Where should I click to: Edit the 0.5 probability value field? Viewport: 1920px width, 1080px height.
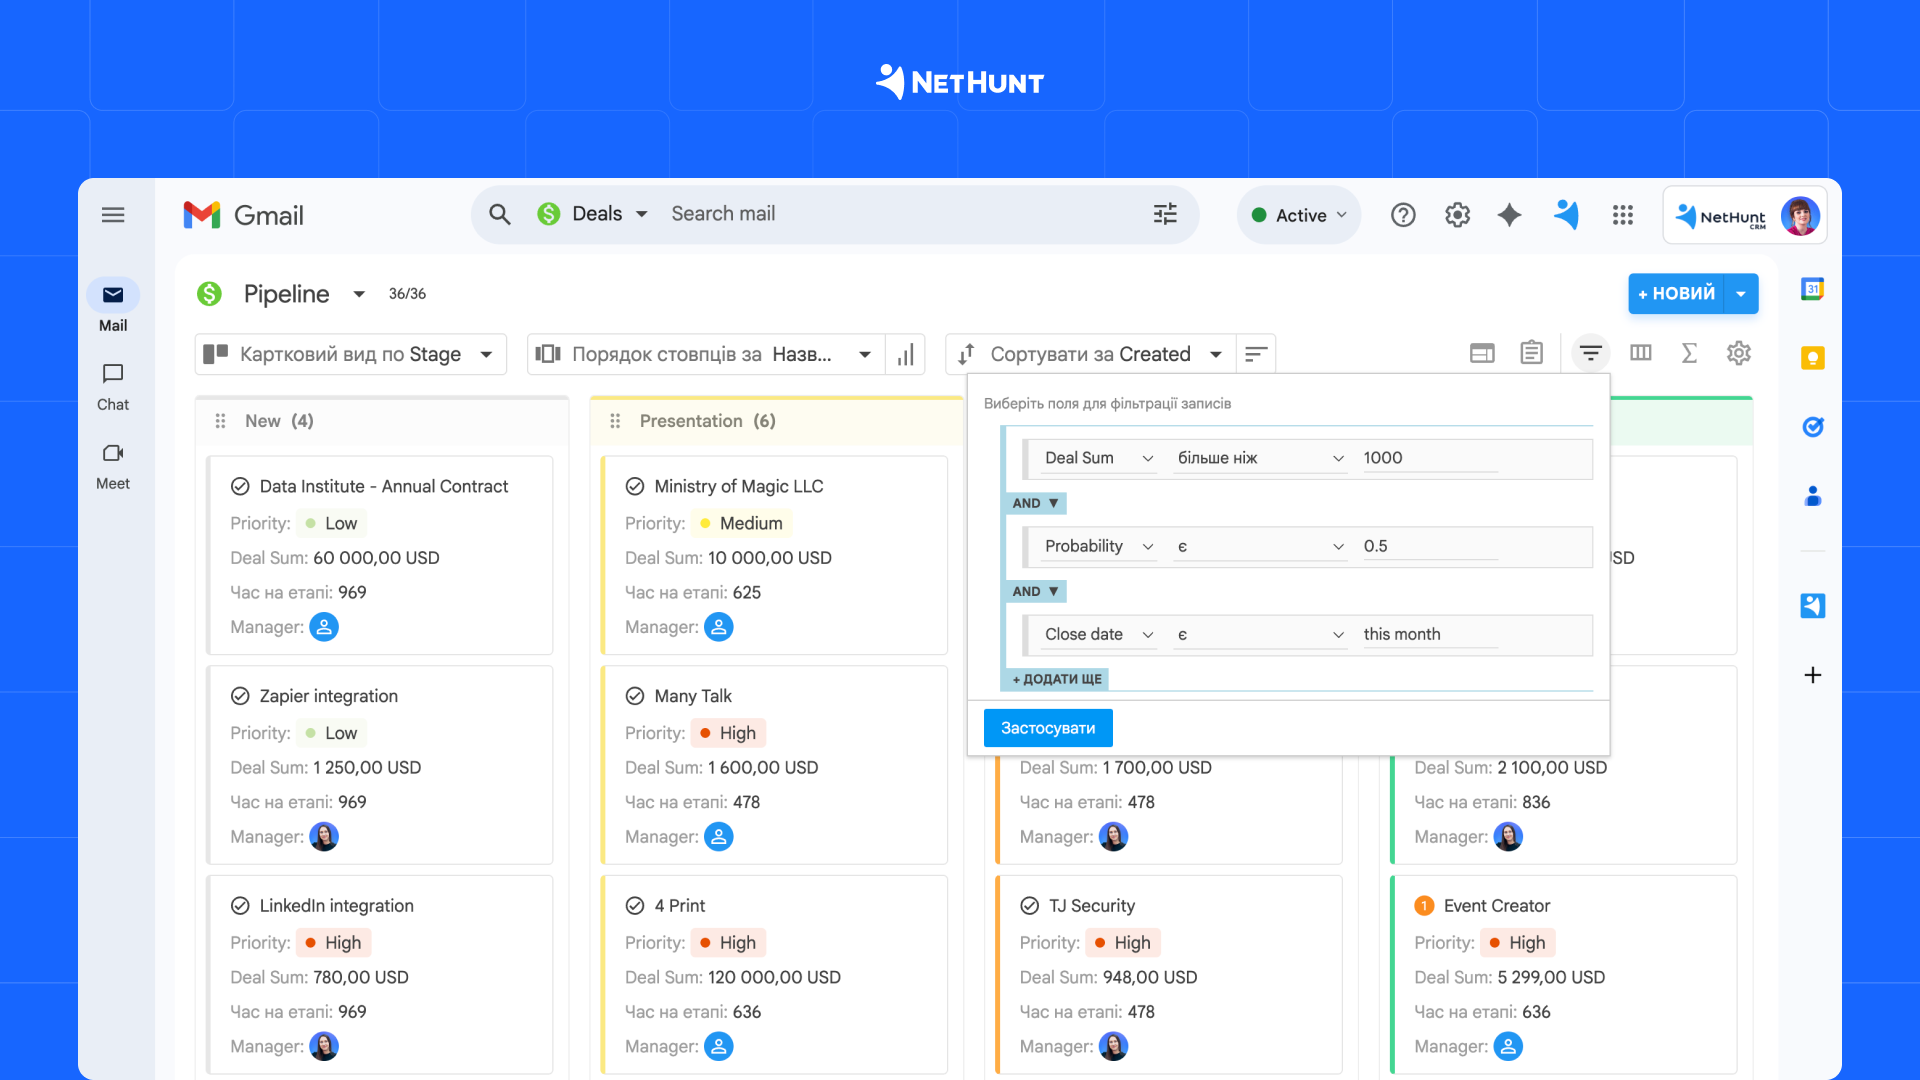[1430, 546]
